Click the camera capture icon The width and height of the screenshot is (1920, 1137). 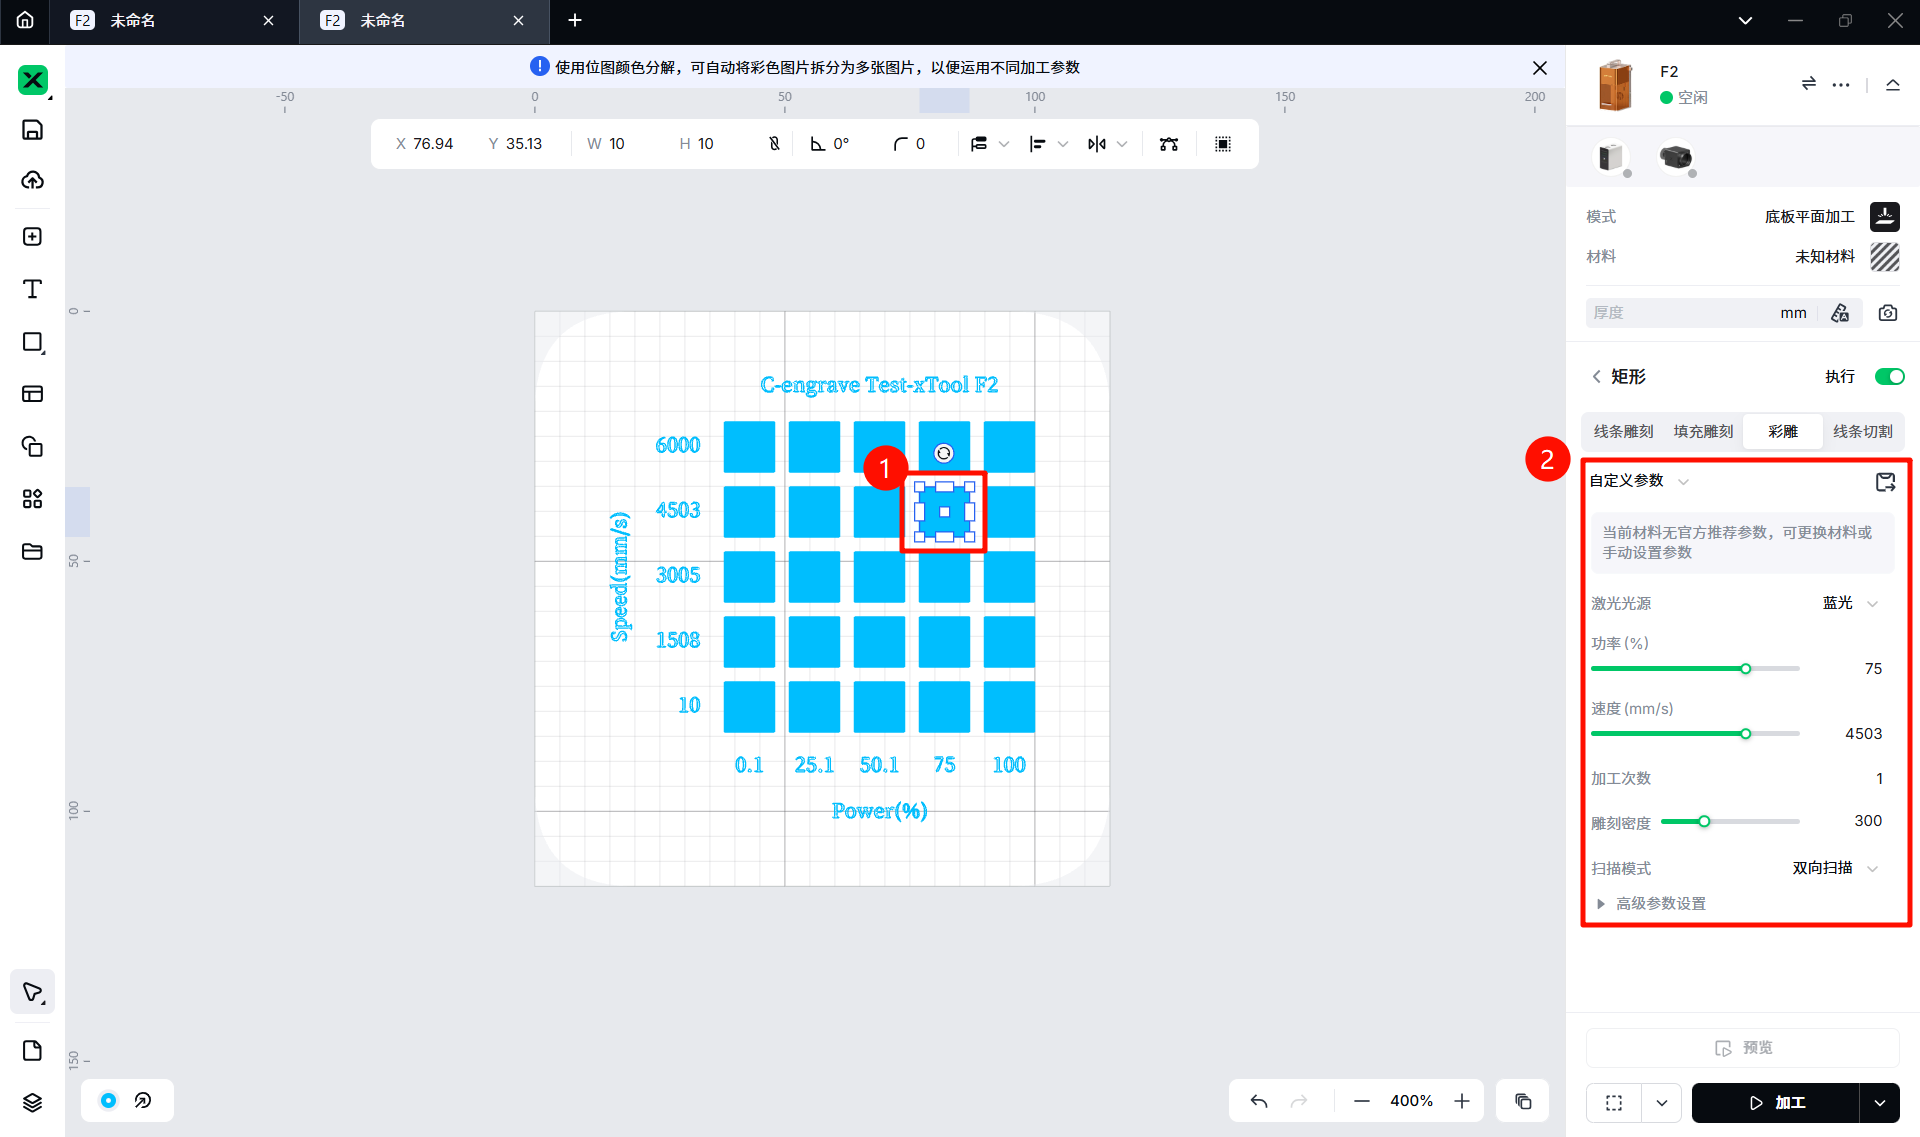1887,313
